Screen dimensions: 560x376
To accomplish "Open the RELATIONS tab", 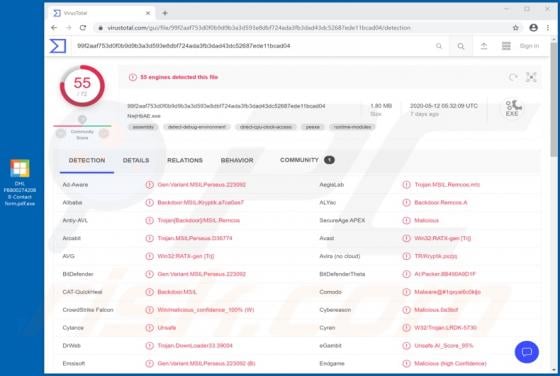I will click(x=185, y=160).
